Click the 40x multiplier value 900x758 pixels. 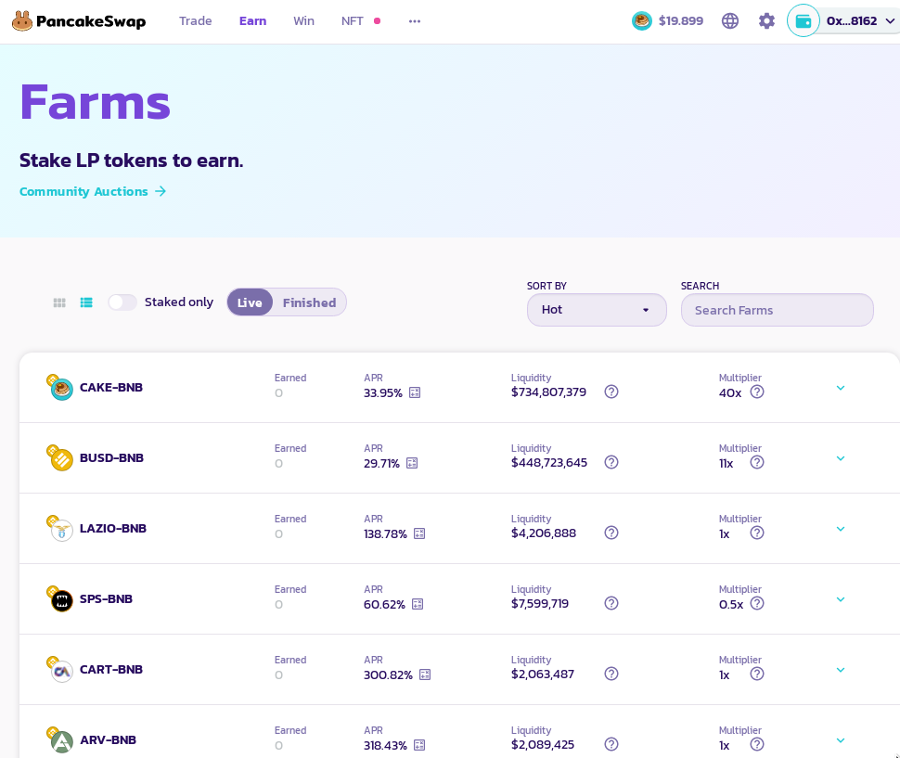730,393
